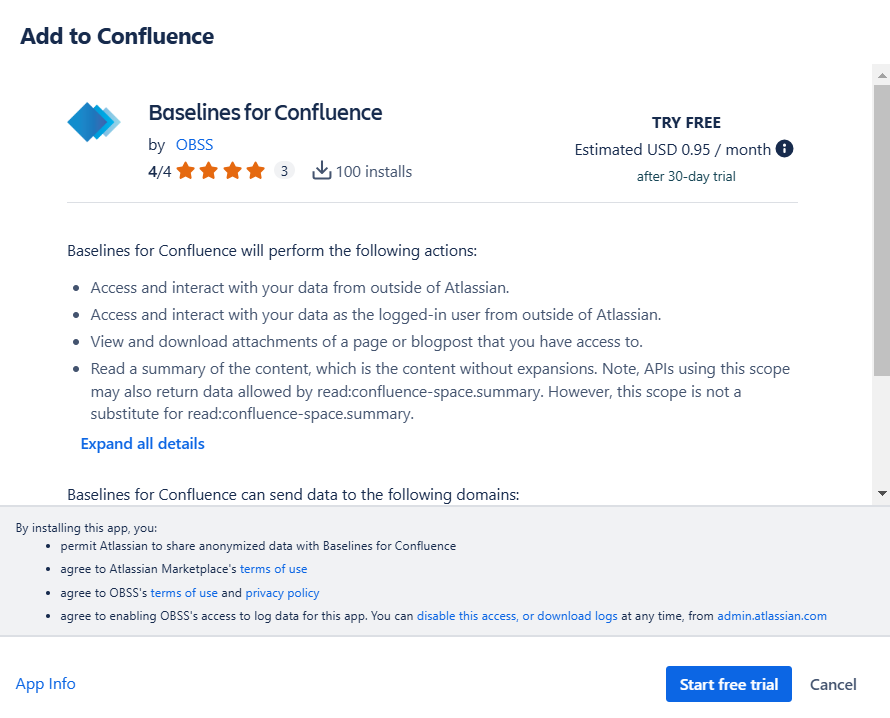The image size is (890, 718).
Task: Click the Baselines for Confluence app logo
Action: 94,122
